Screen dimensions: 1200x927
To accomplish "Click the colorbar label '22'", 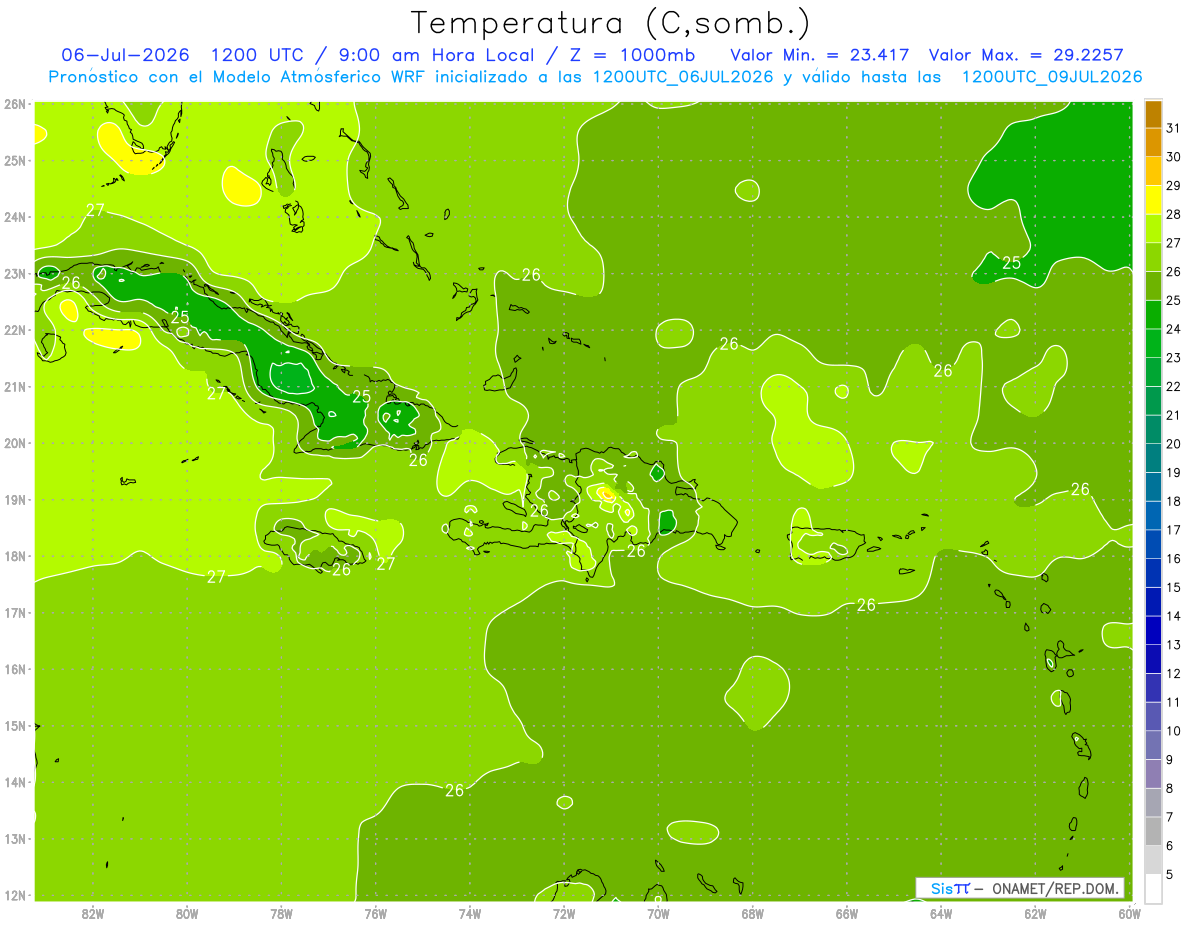I will tap(1174, 387).
